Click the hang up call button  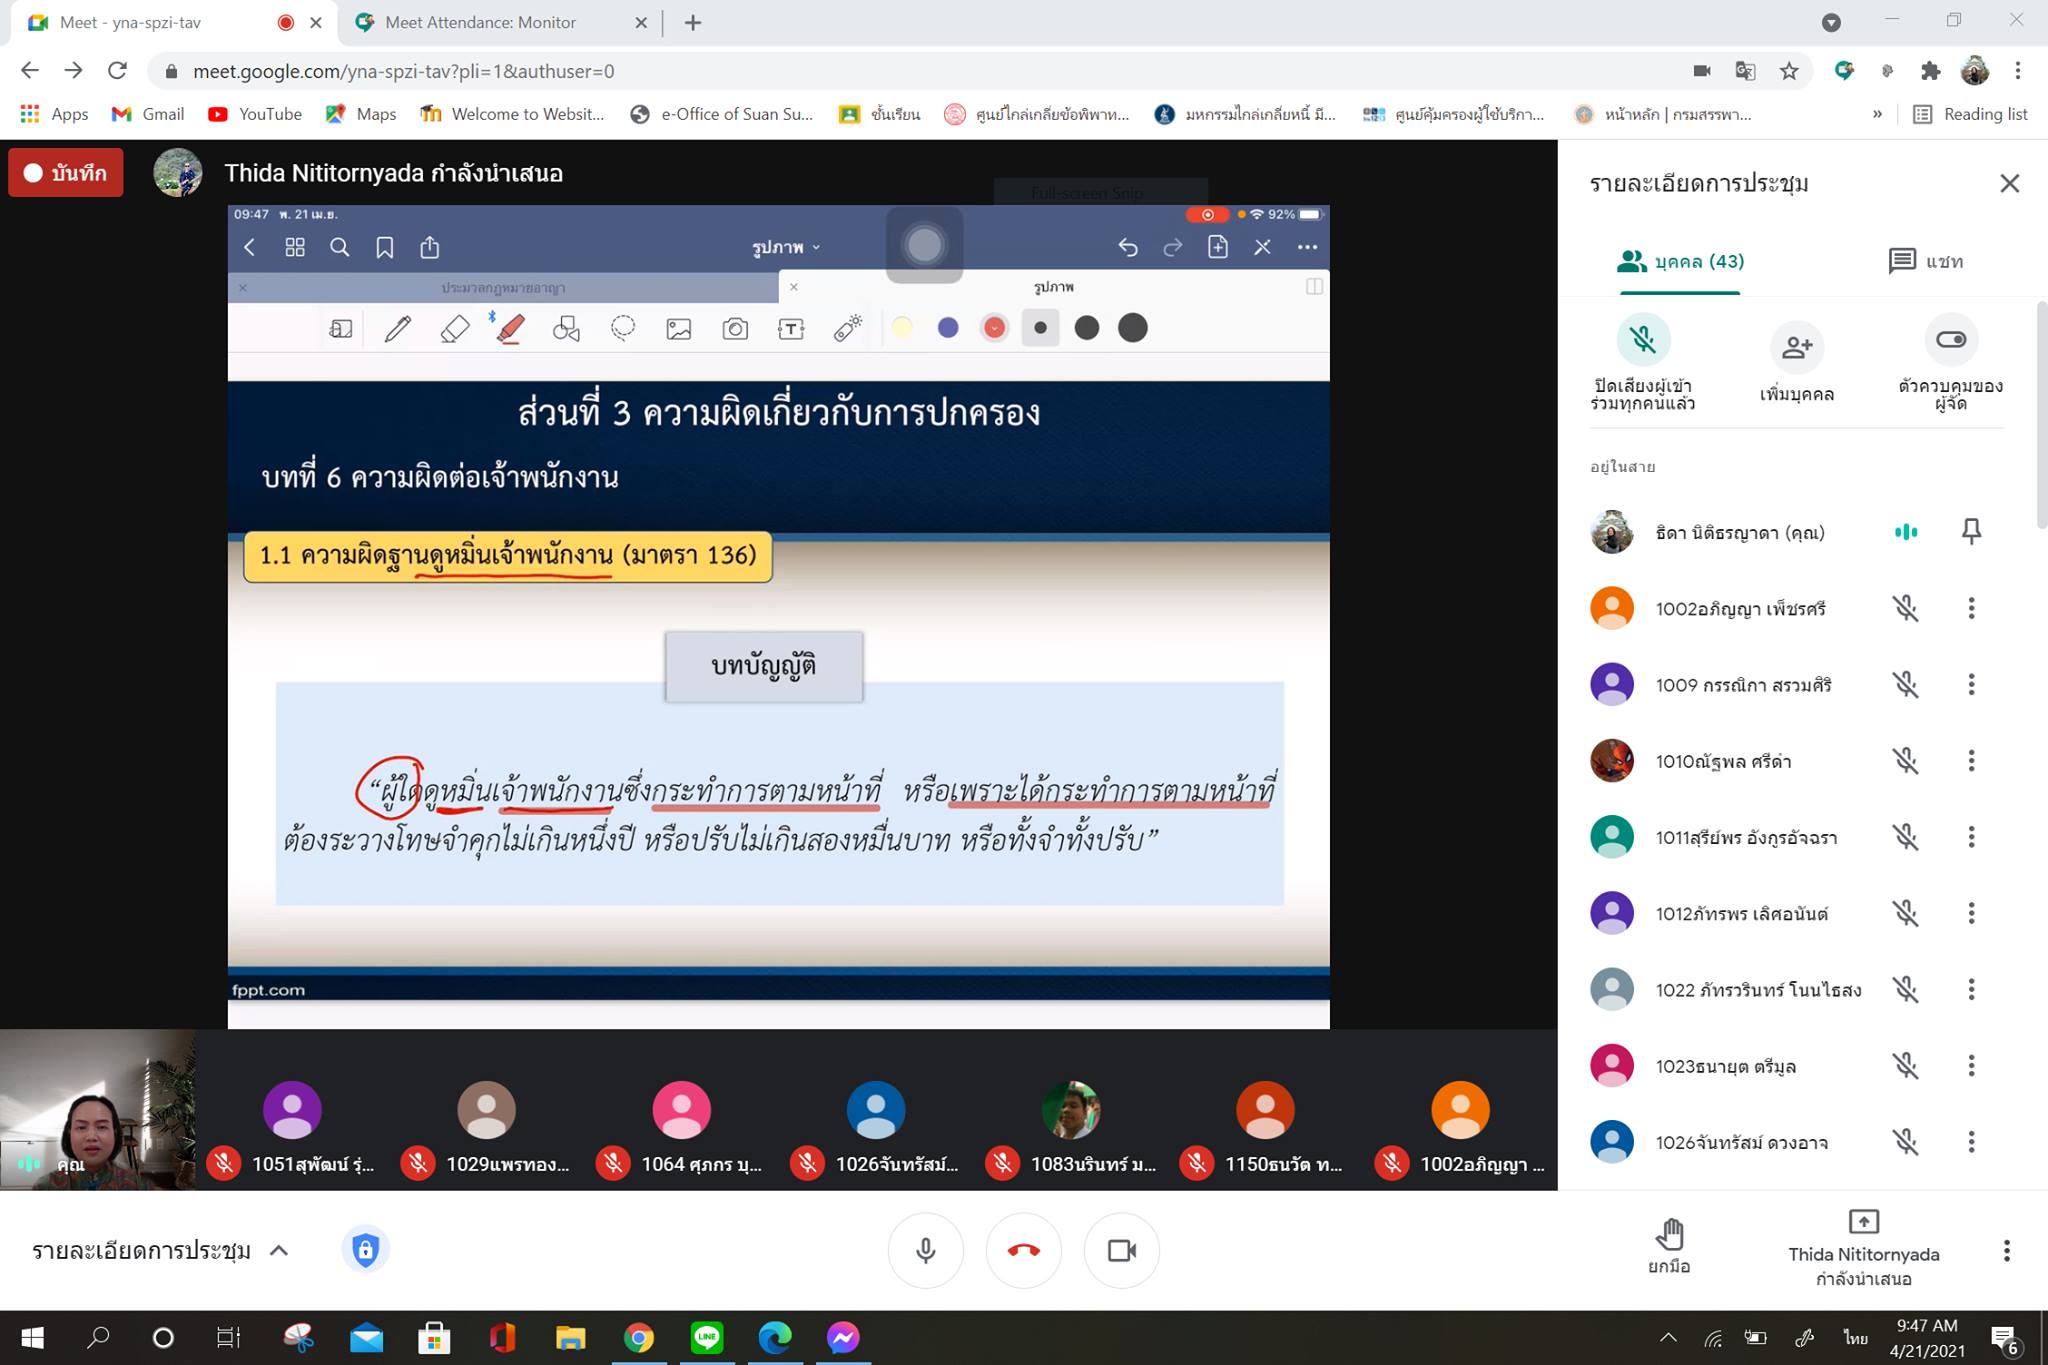tap(1023, 1250)
